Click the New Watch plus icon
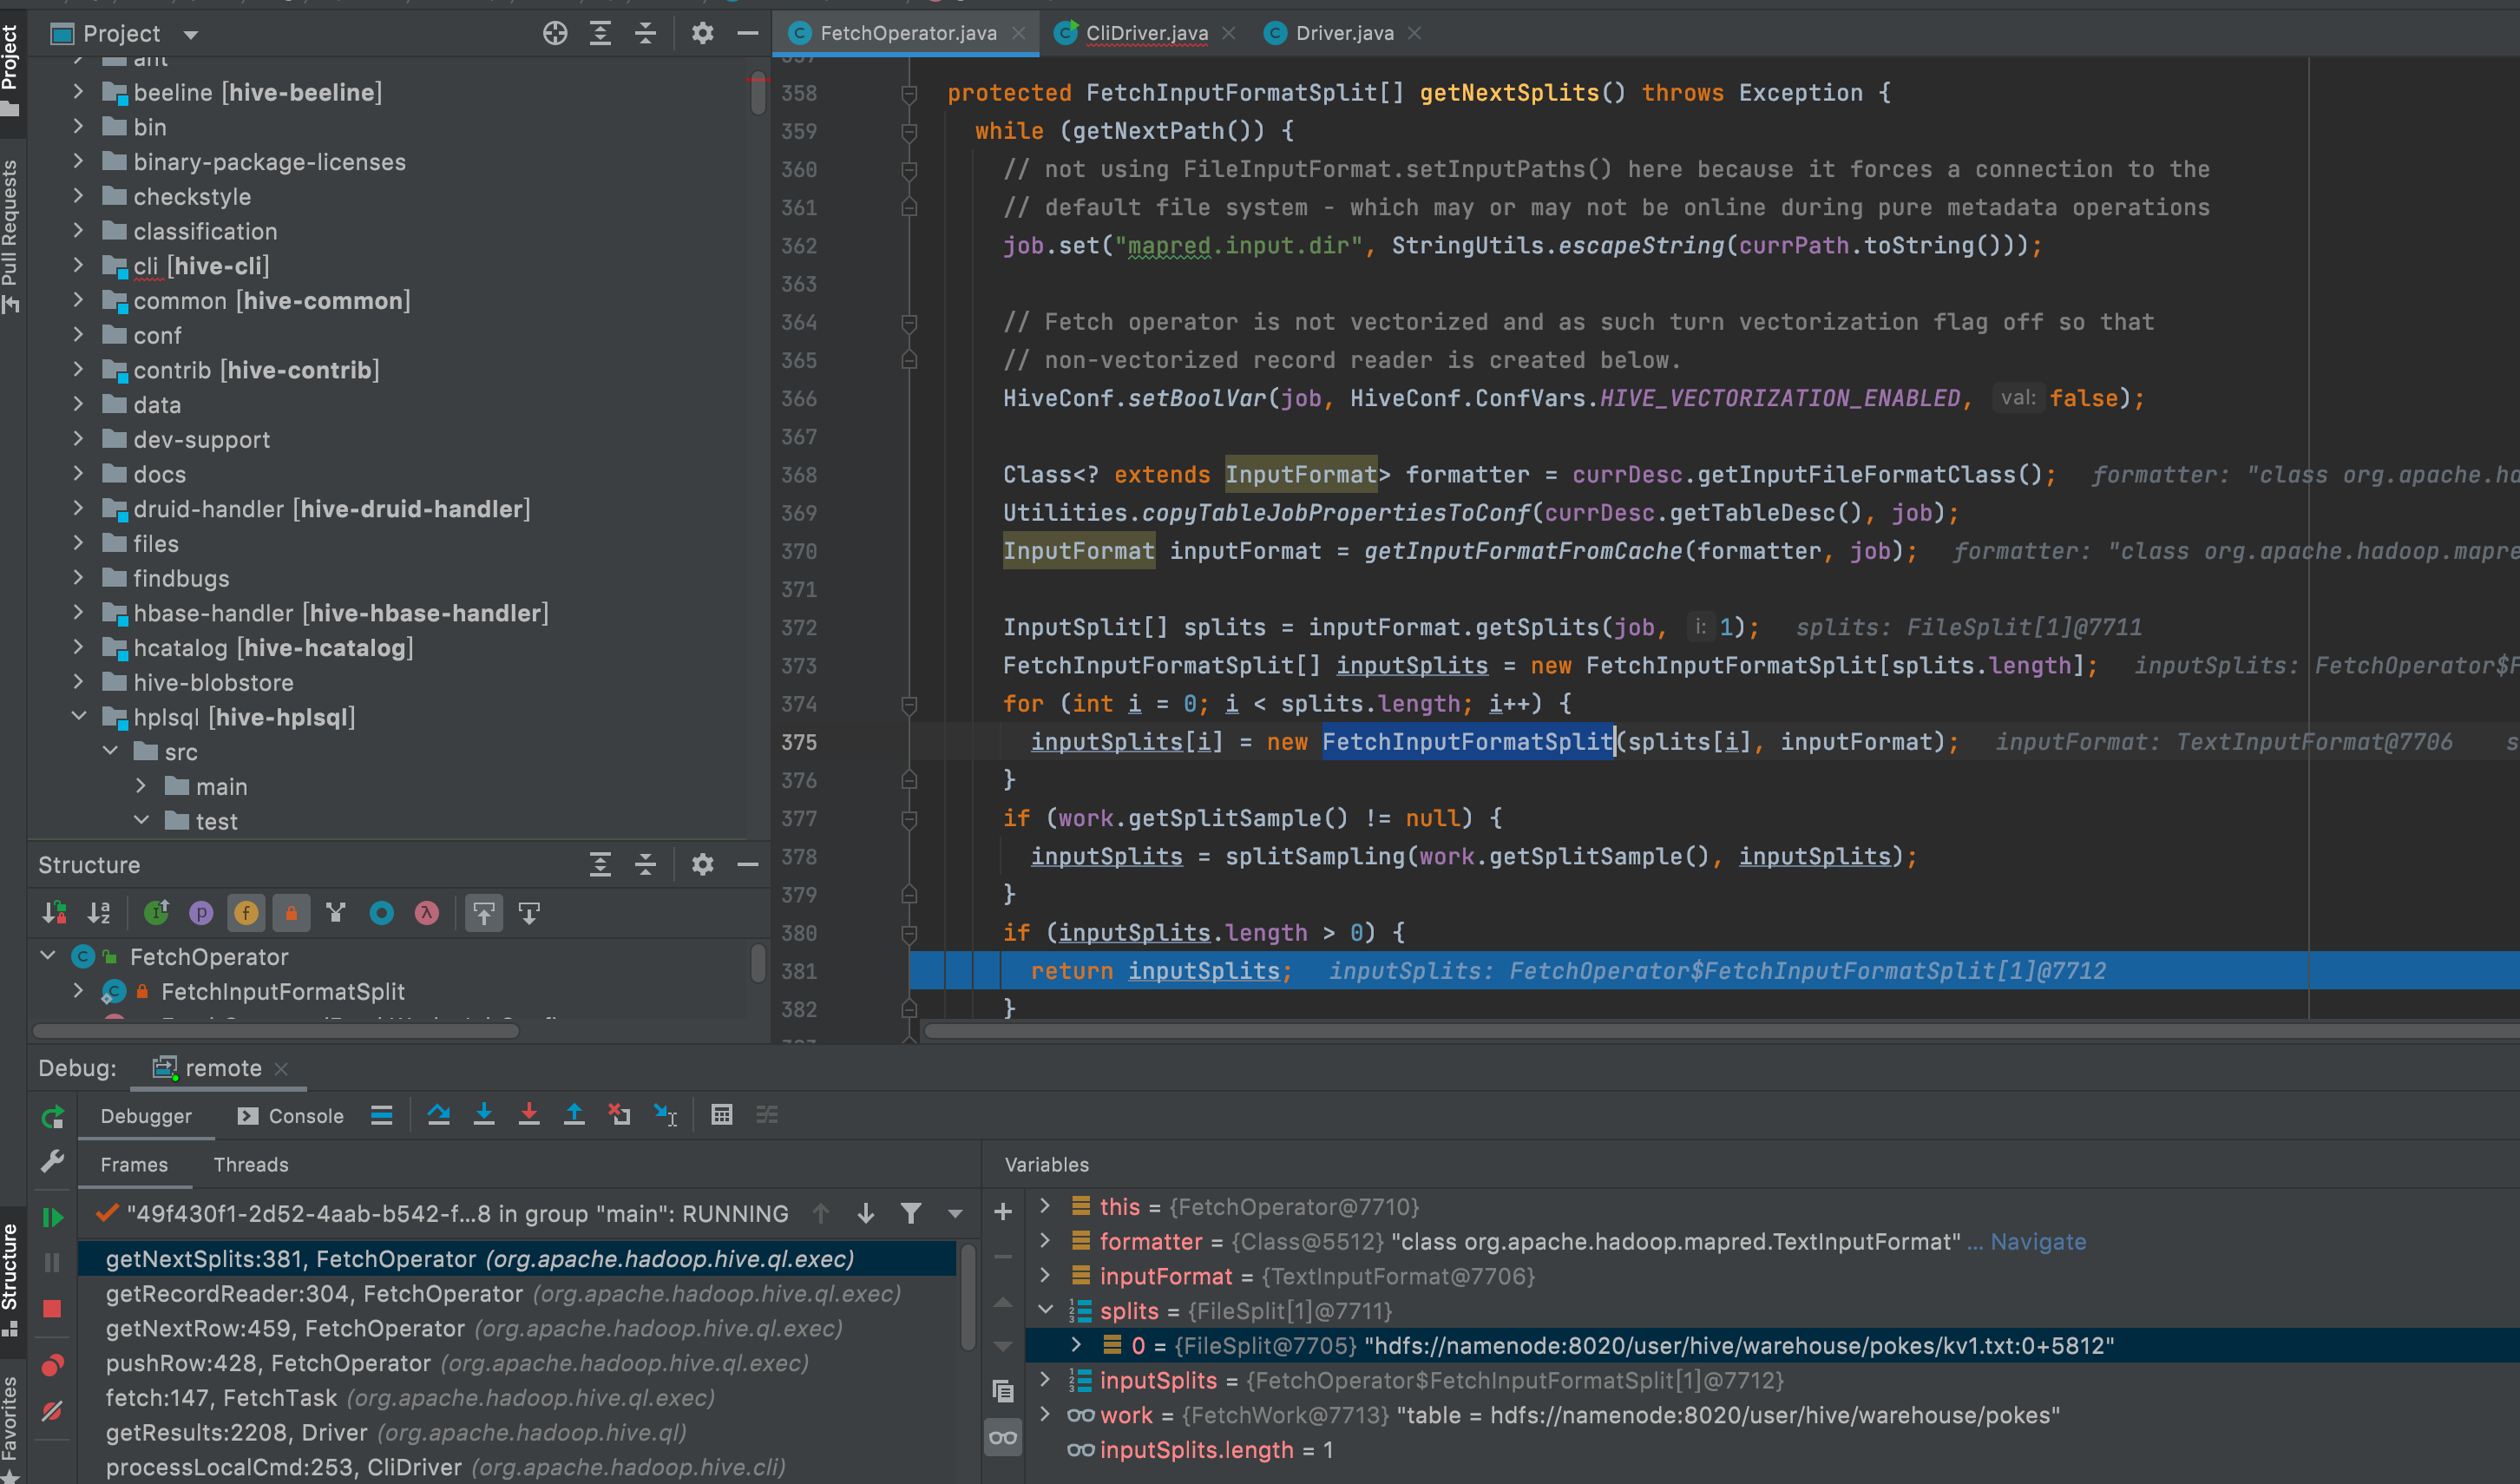 [x=1003, y=1212]
